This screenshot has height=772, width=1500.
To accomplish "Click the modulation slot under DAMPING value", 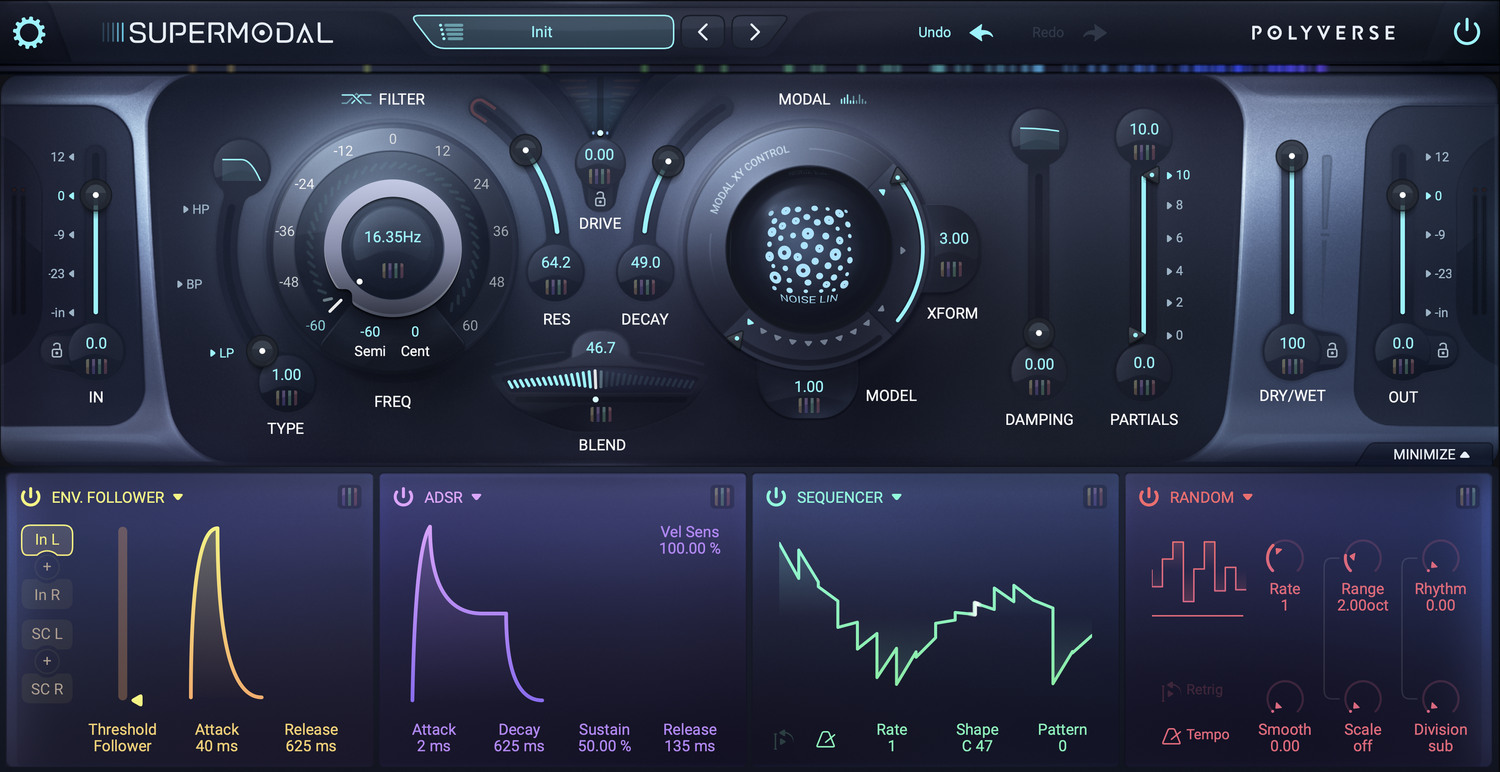I will click(1039, 388).
